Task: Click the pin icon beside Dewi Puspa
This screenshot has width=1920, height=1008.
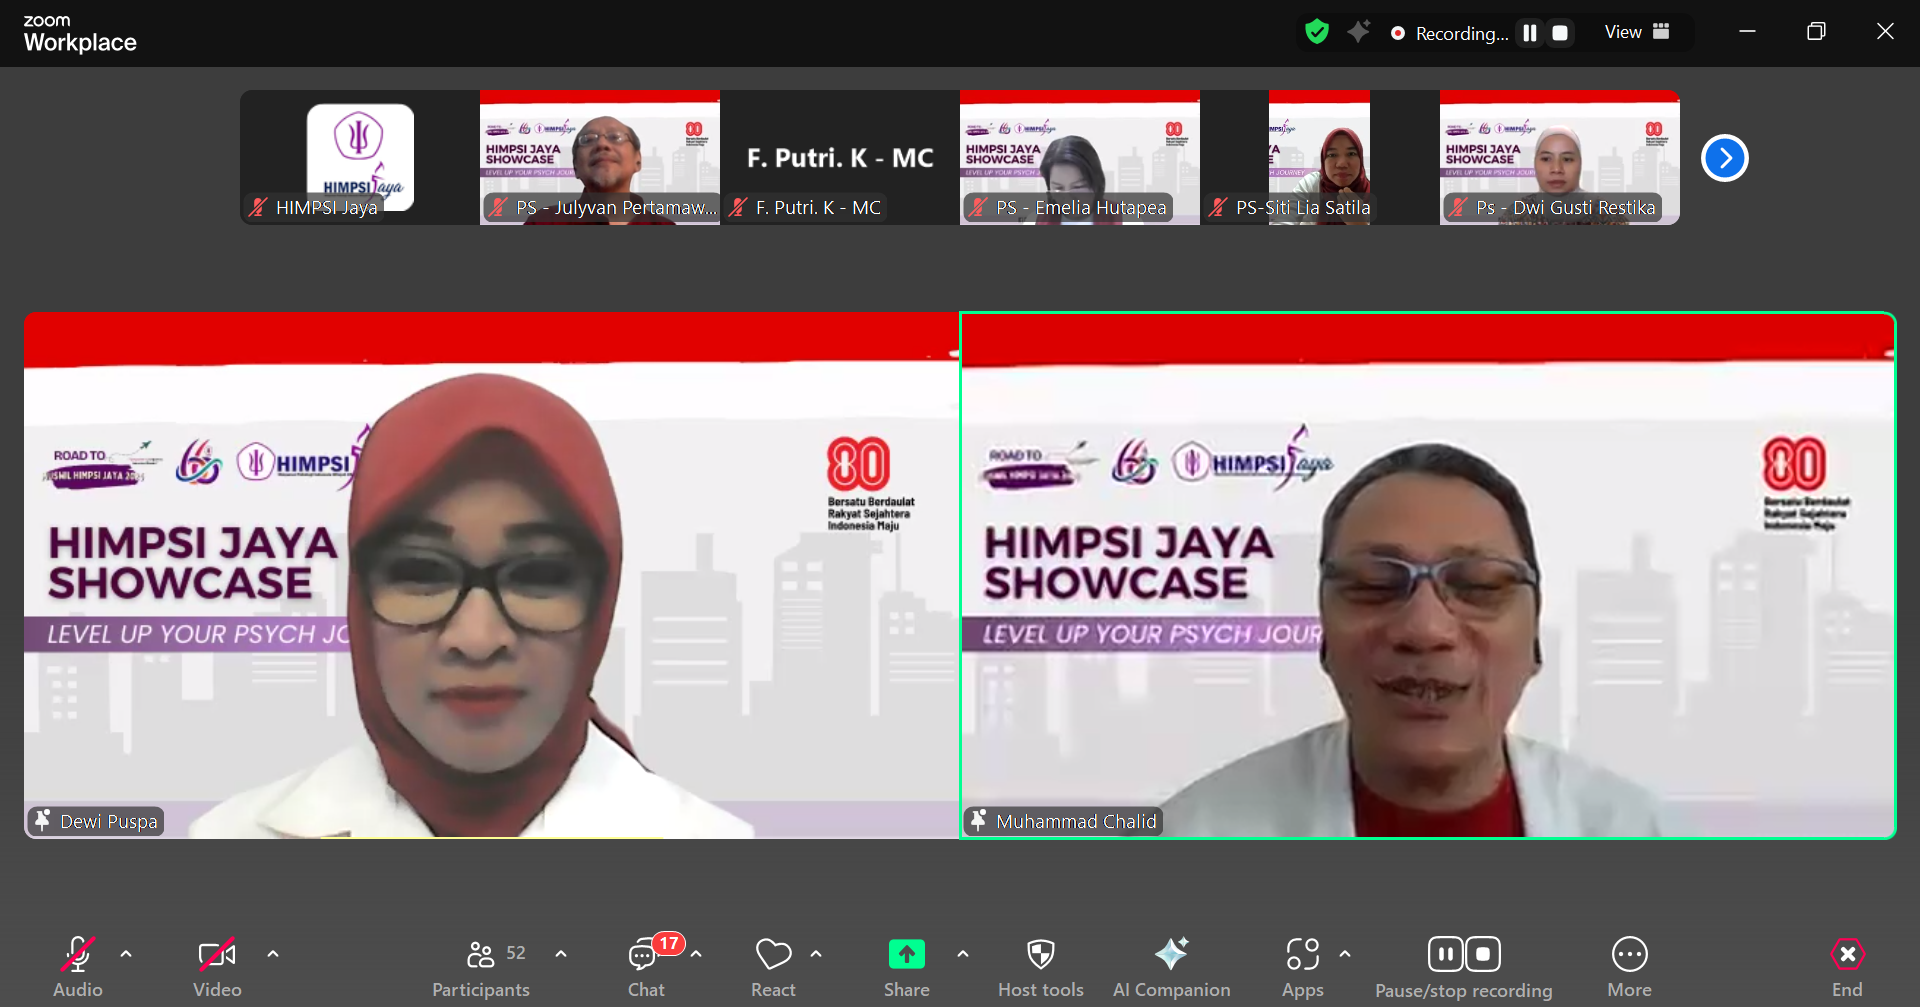Action: tap(42, 821)
